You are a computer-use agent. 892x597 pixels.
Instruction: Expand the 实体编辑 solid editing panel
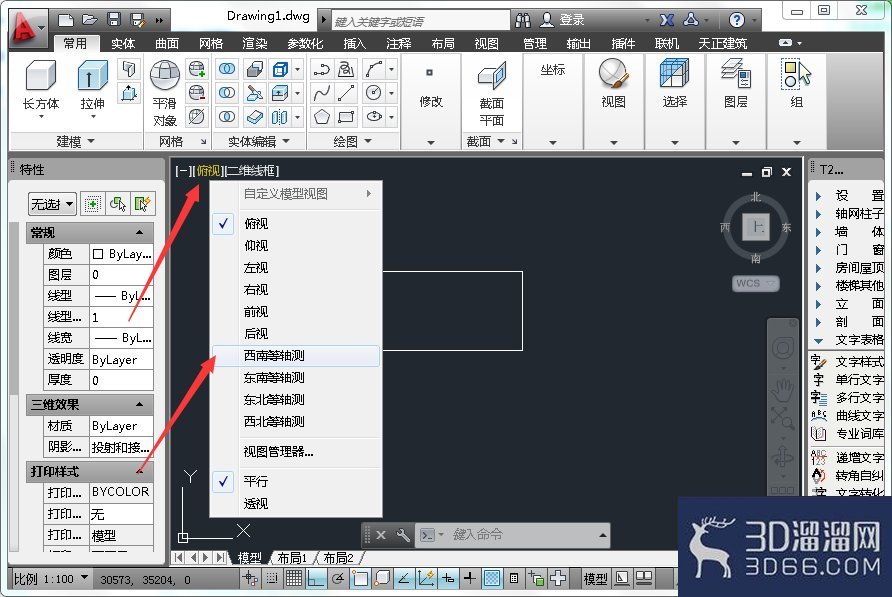[259, 141]
